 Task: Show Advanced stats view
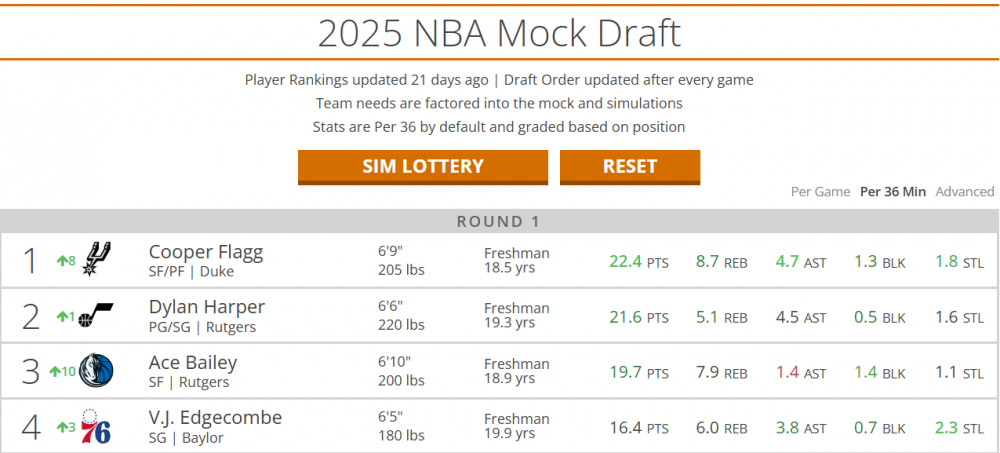[x=965, y=192]
